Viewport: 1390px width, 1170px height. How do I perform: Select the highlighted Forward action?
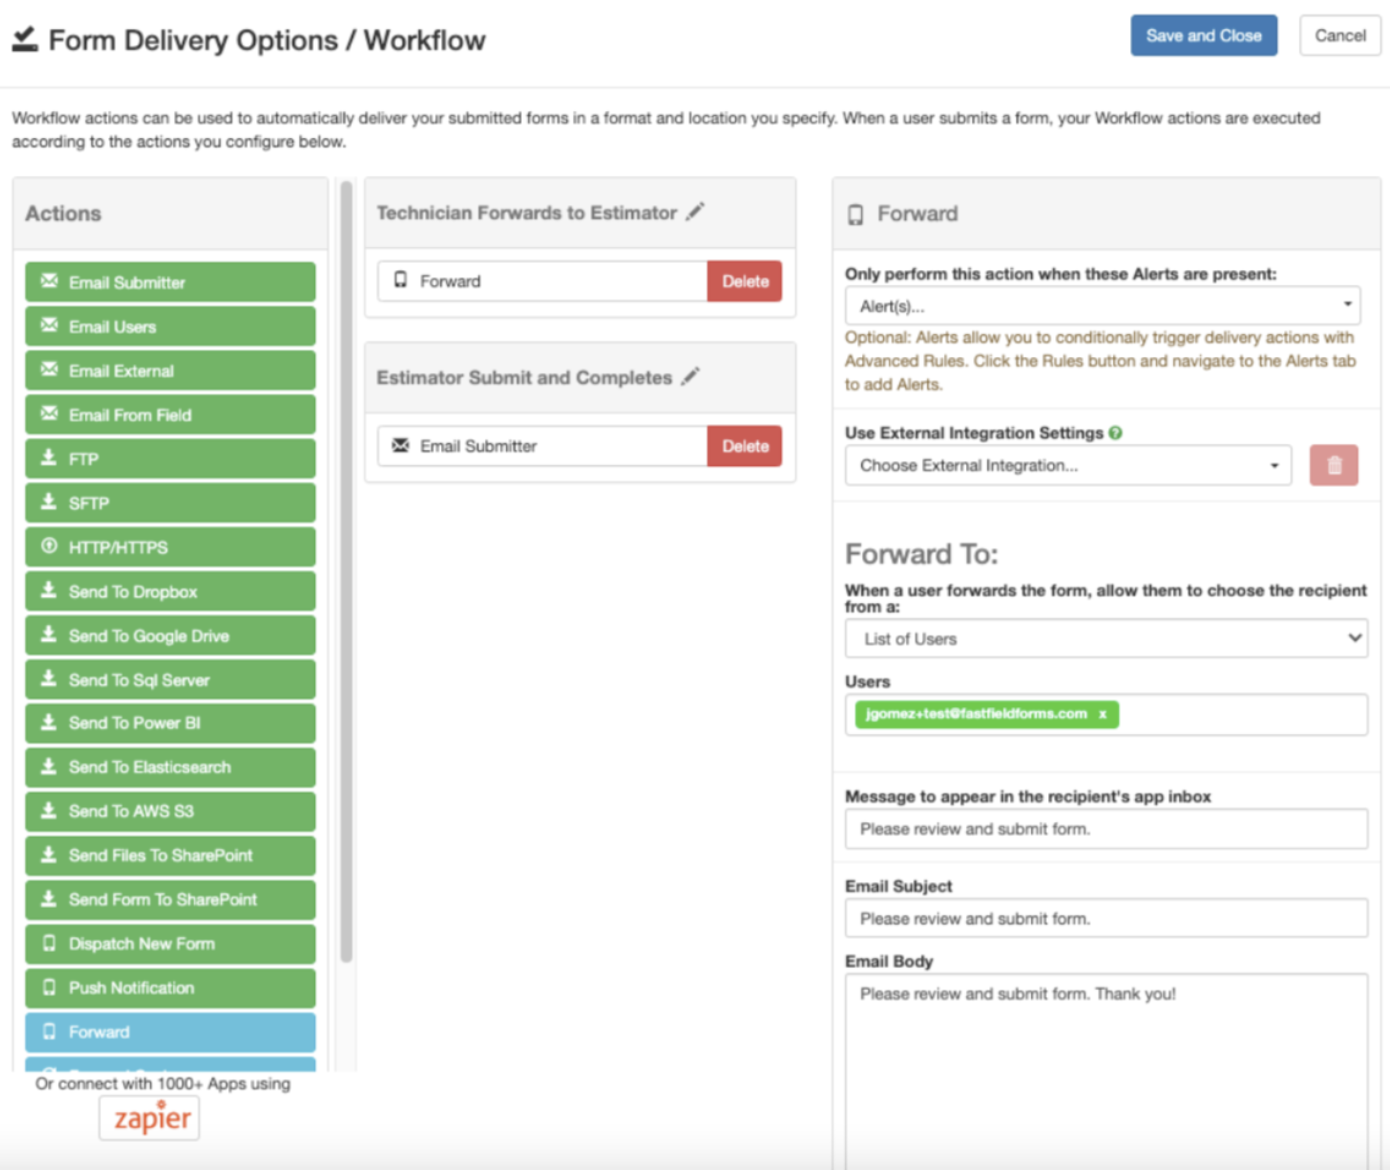(169, 1031)
